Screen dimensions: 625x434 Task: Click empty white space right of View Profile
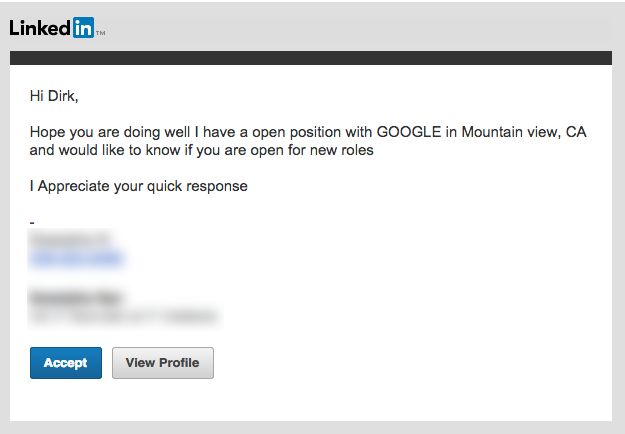click(400, 363)
